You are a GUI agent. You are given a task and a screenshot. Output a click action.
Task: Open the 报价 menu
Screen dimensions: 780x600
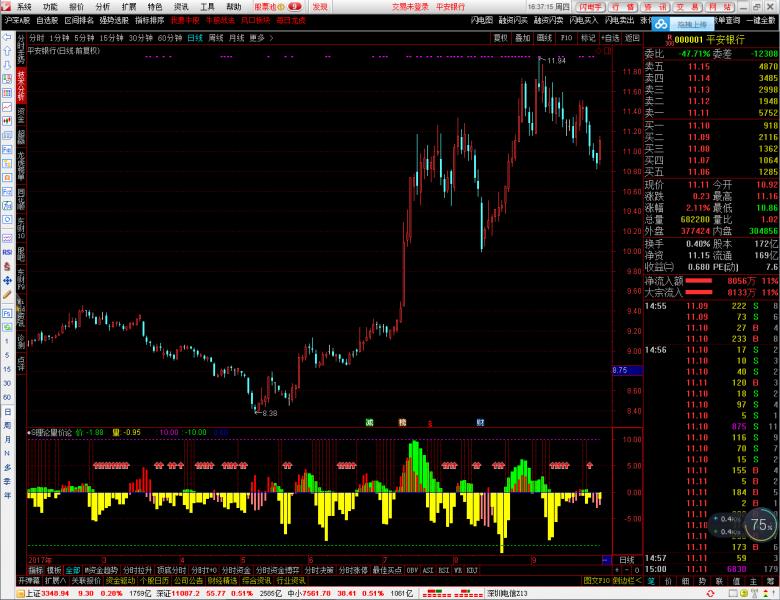76,6
